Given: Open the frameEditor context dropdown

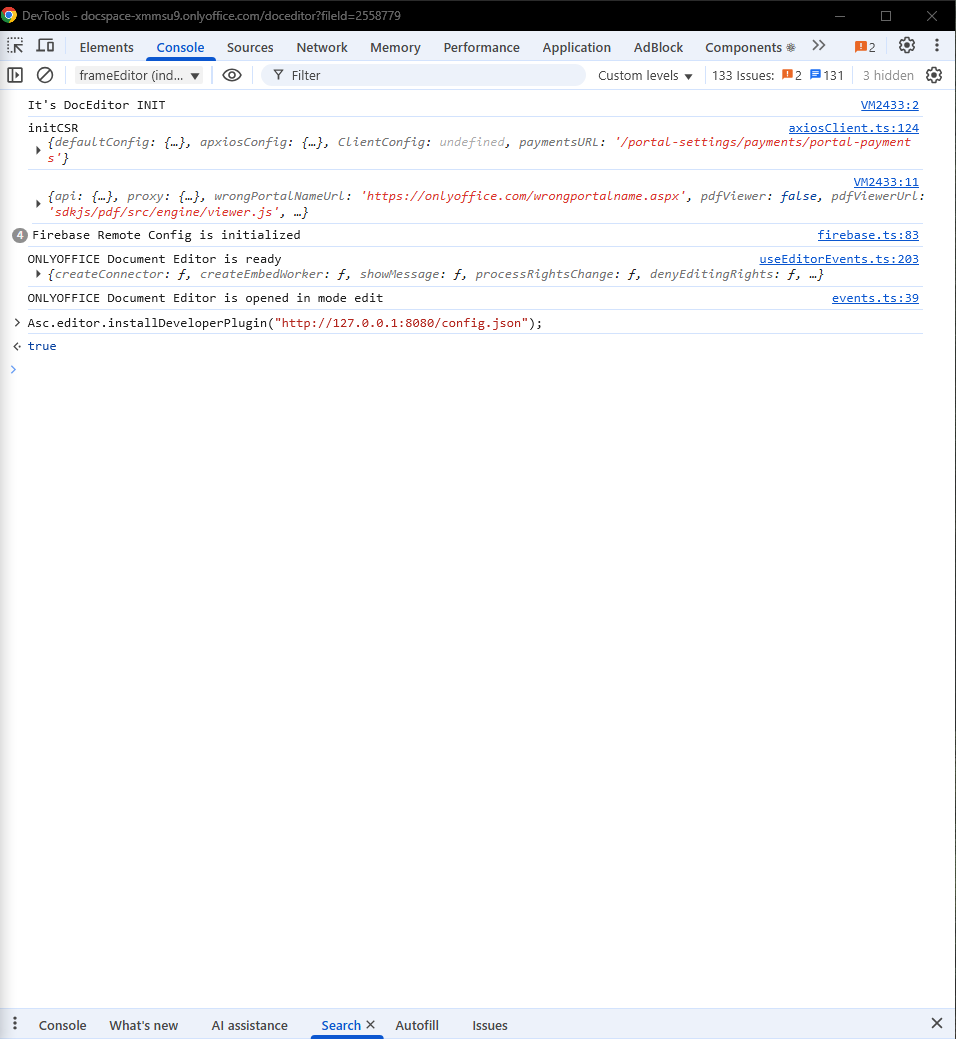Looking at the screenshot, I should pyautogui.click(x=140, y=75).
